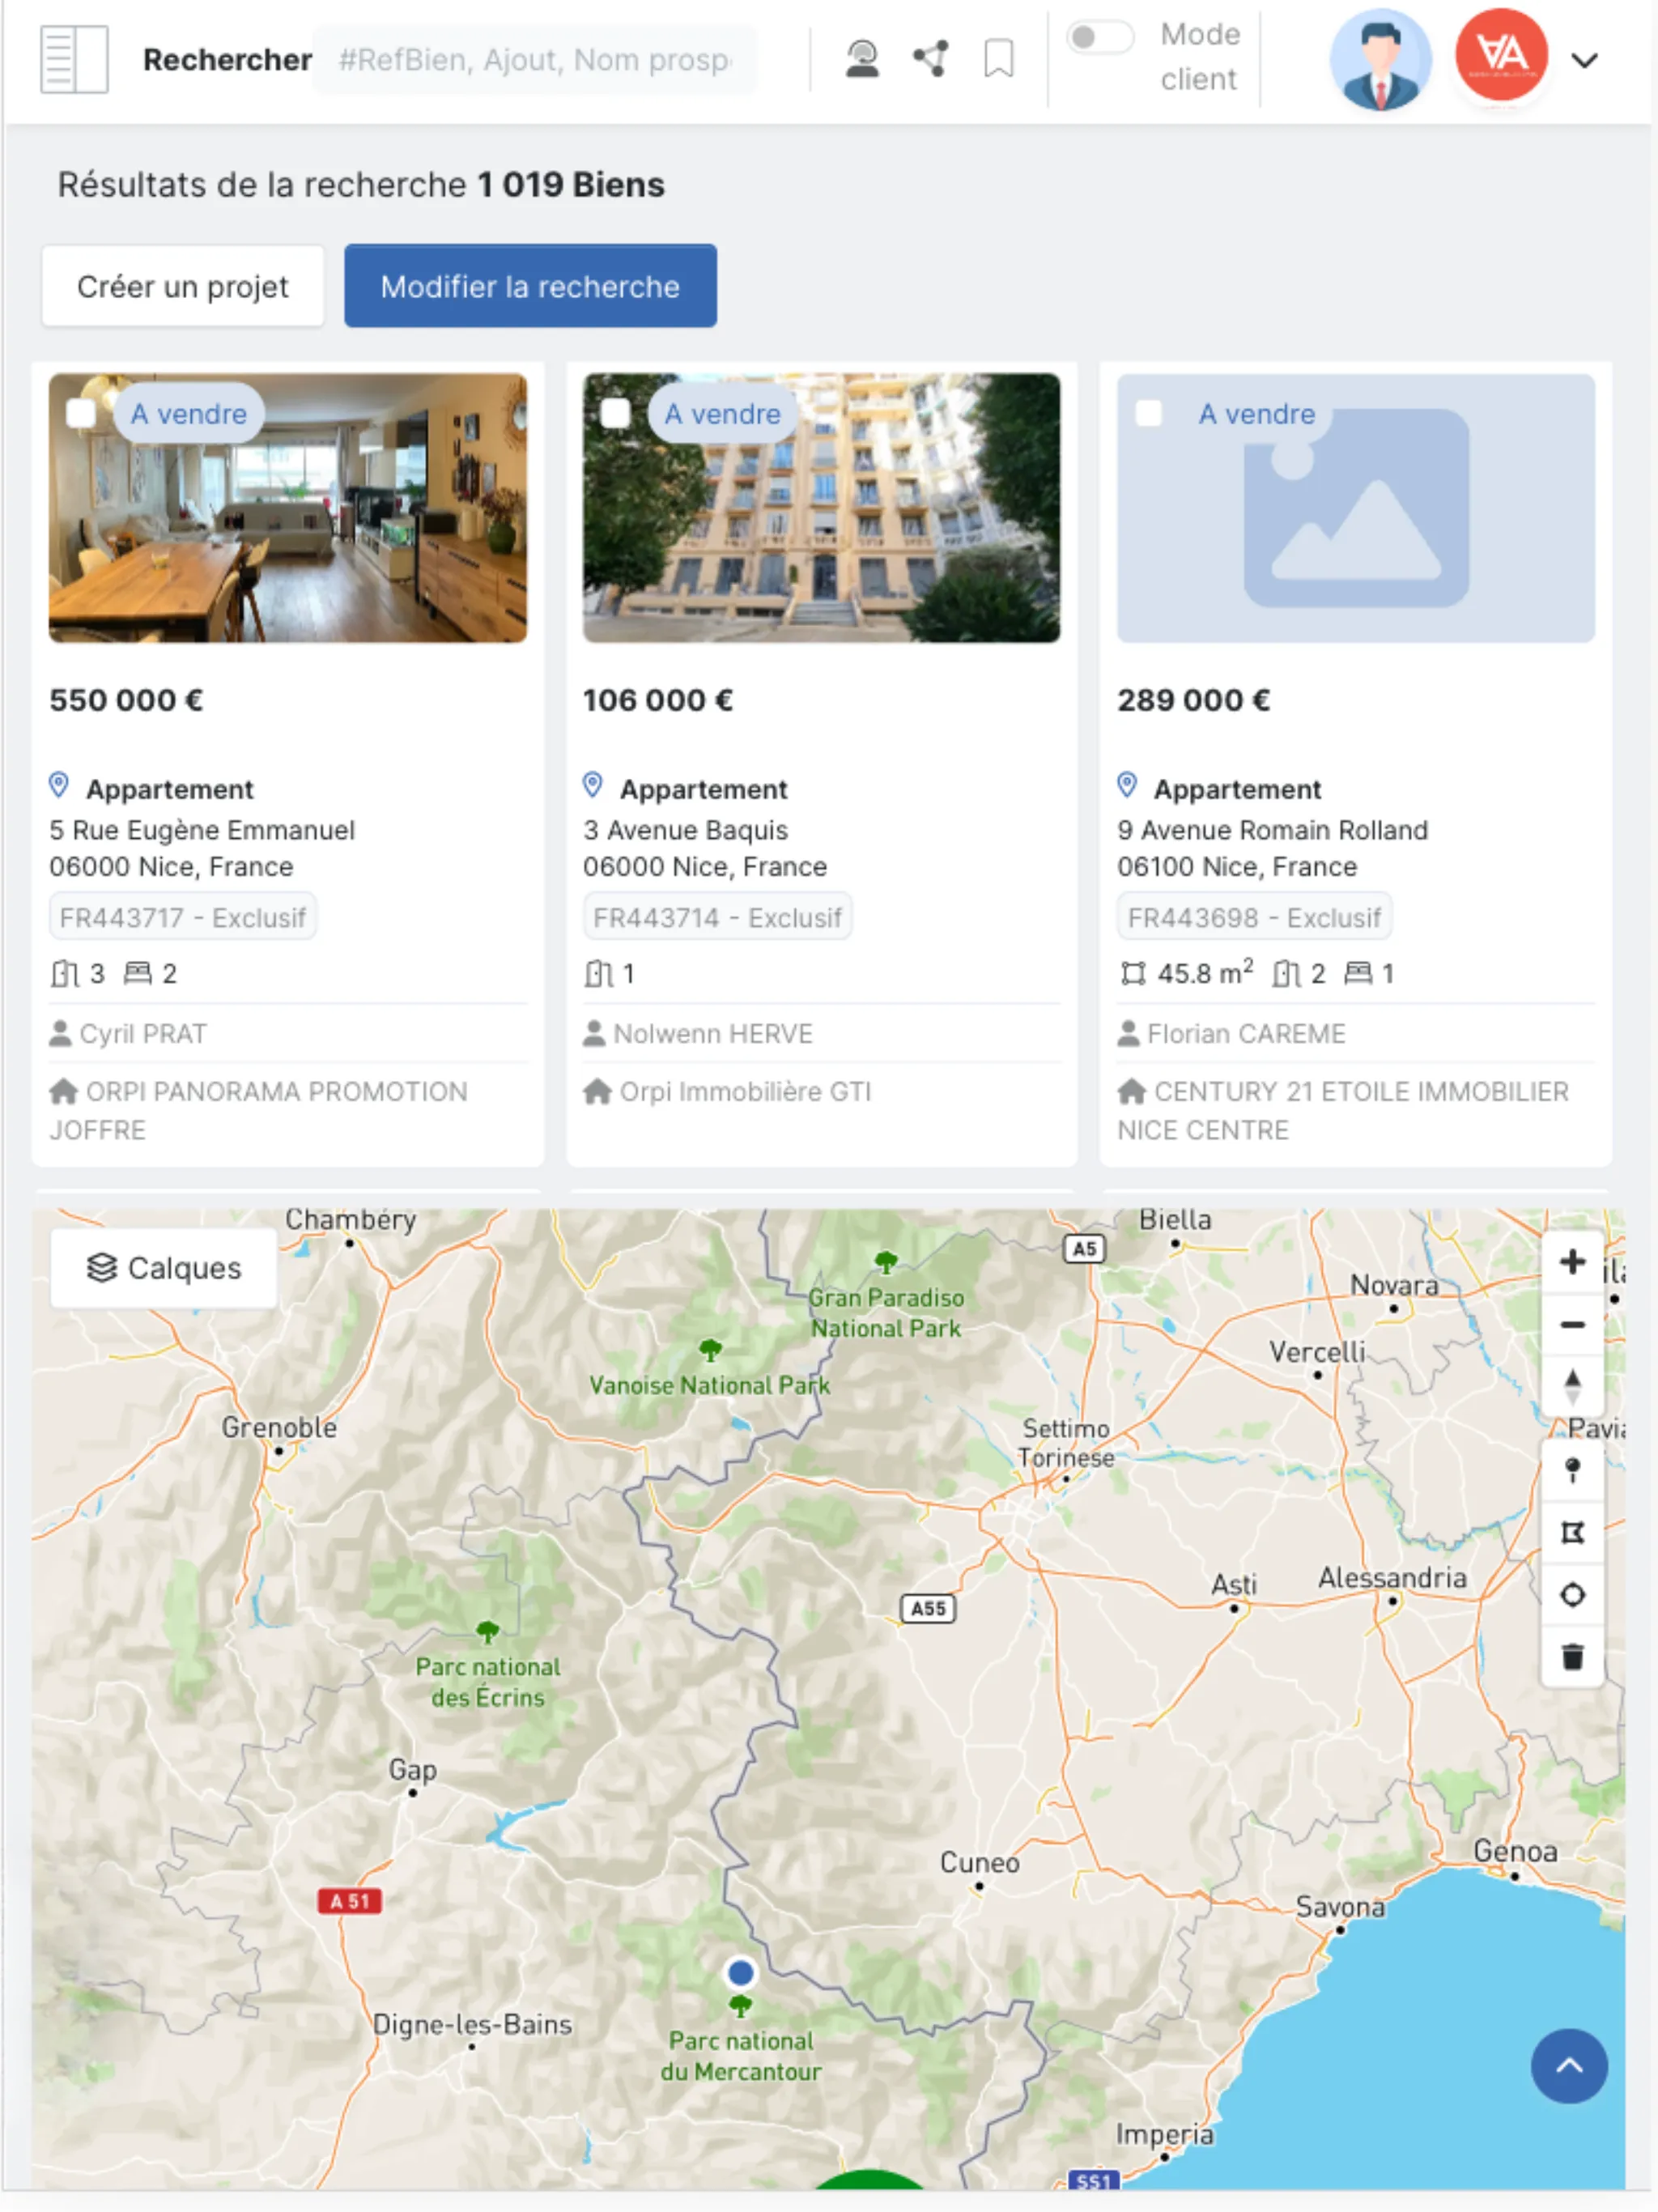Image resolution: width=1658 pixels, height=2212 pixels.
Task: Click location pin beside 3 Avenue Baquis
Action: 593,786
